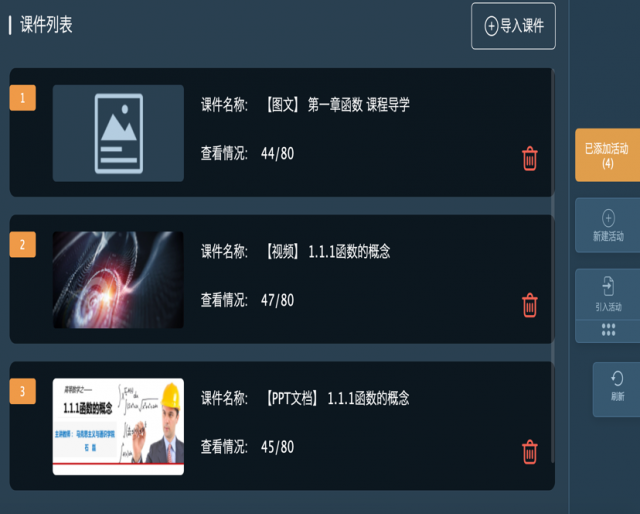Click the refresh arrow icon above 刷新
This screenshot has height=514, width=640.
617,378
